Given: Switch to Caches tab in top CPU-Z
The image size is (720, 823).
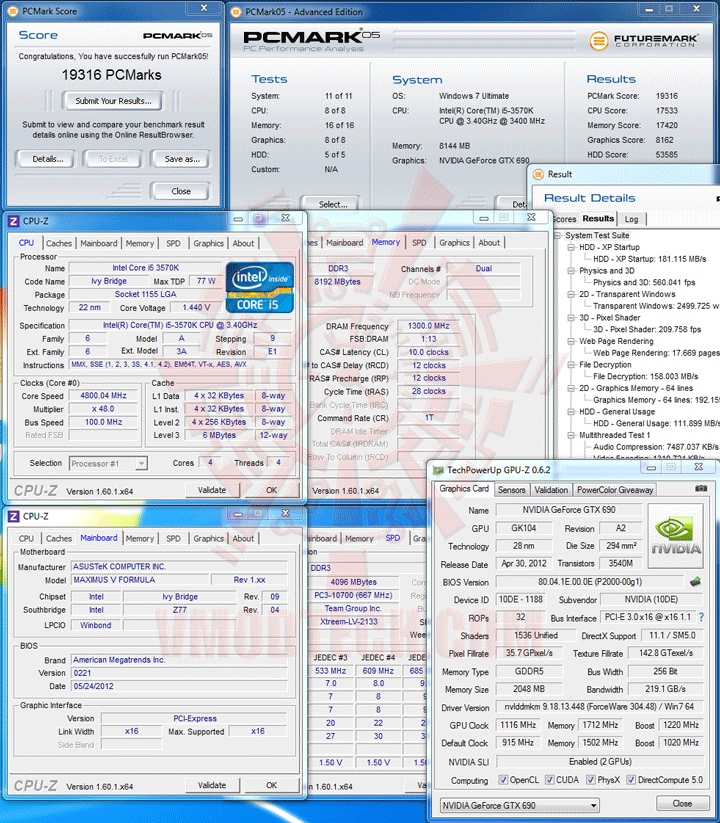Looking at the screenshot, I should click(59, 244).
